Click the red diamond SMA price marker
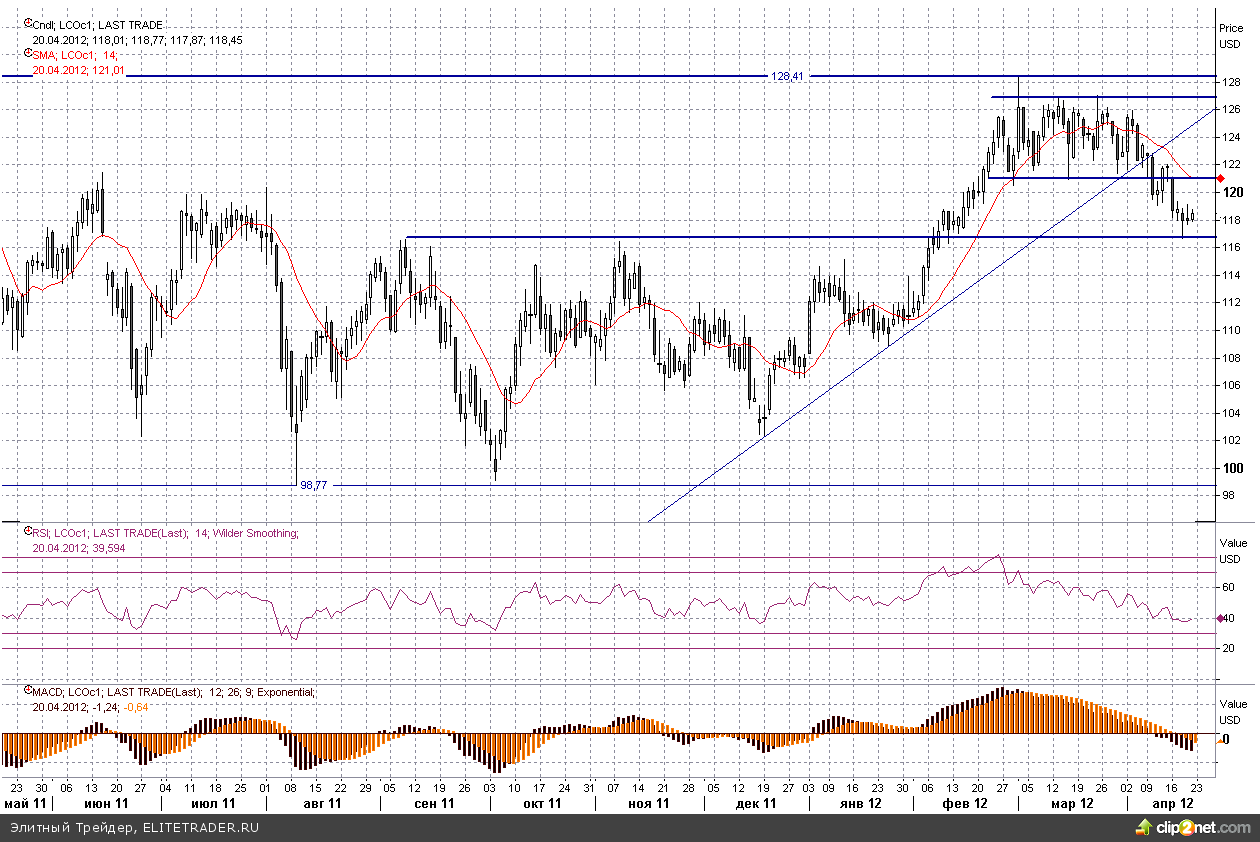Viewport: 1260px width, 842px height. (x=1221, y=178)
